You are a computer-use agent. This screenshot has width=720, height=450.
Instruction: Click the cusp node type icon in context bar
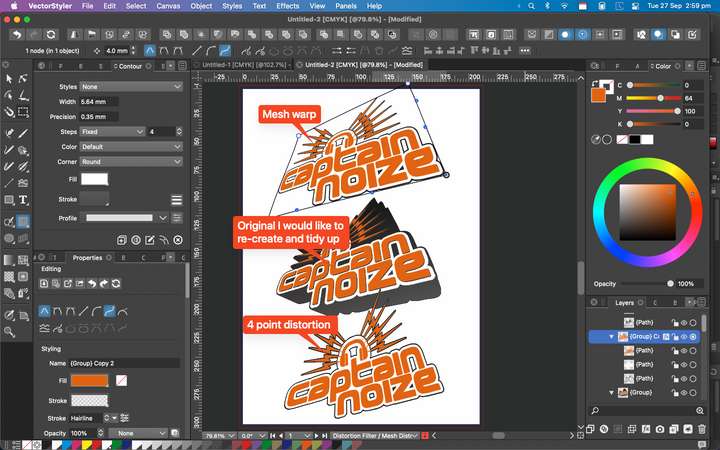coord(150,51)
